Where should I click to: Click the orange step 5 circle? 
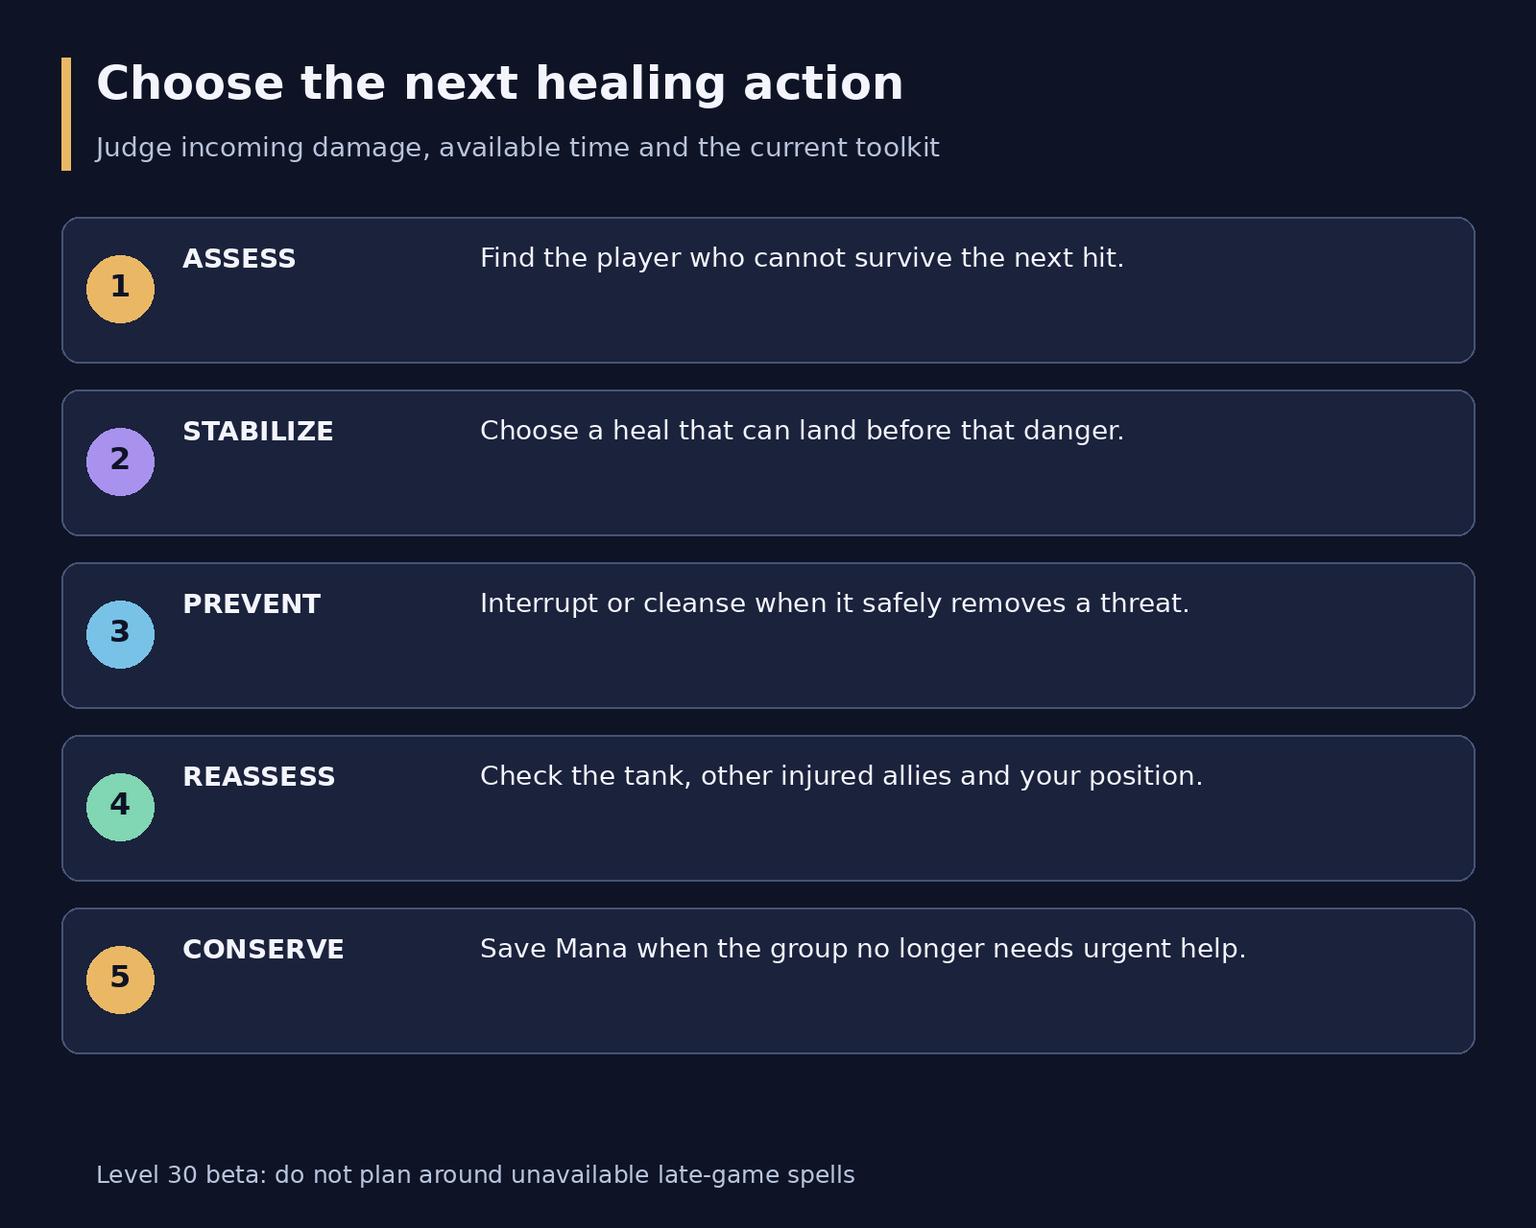coord(120,980)
